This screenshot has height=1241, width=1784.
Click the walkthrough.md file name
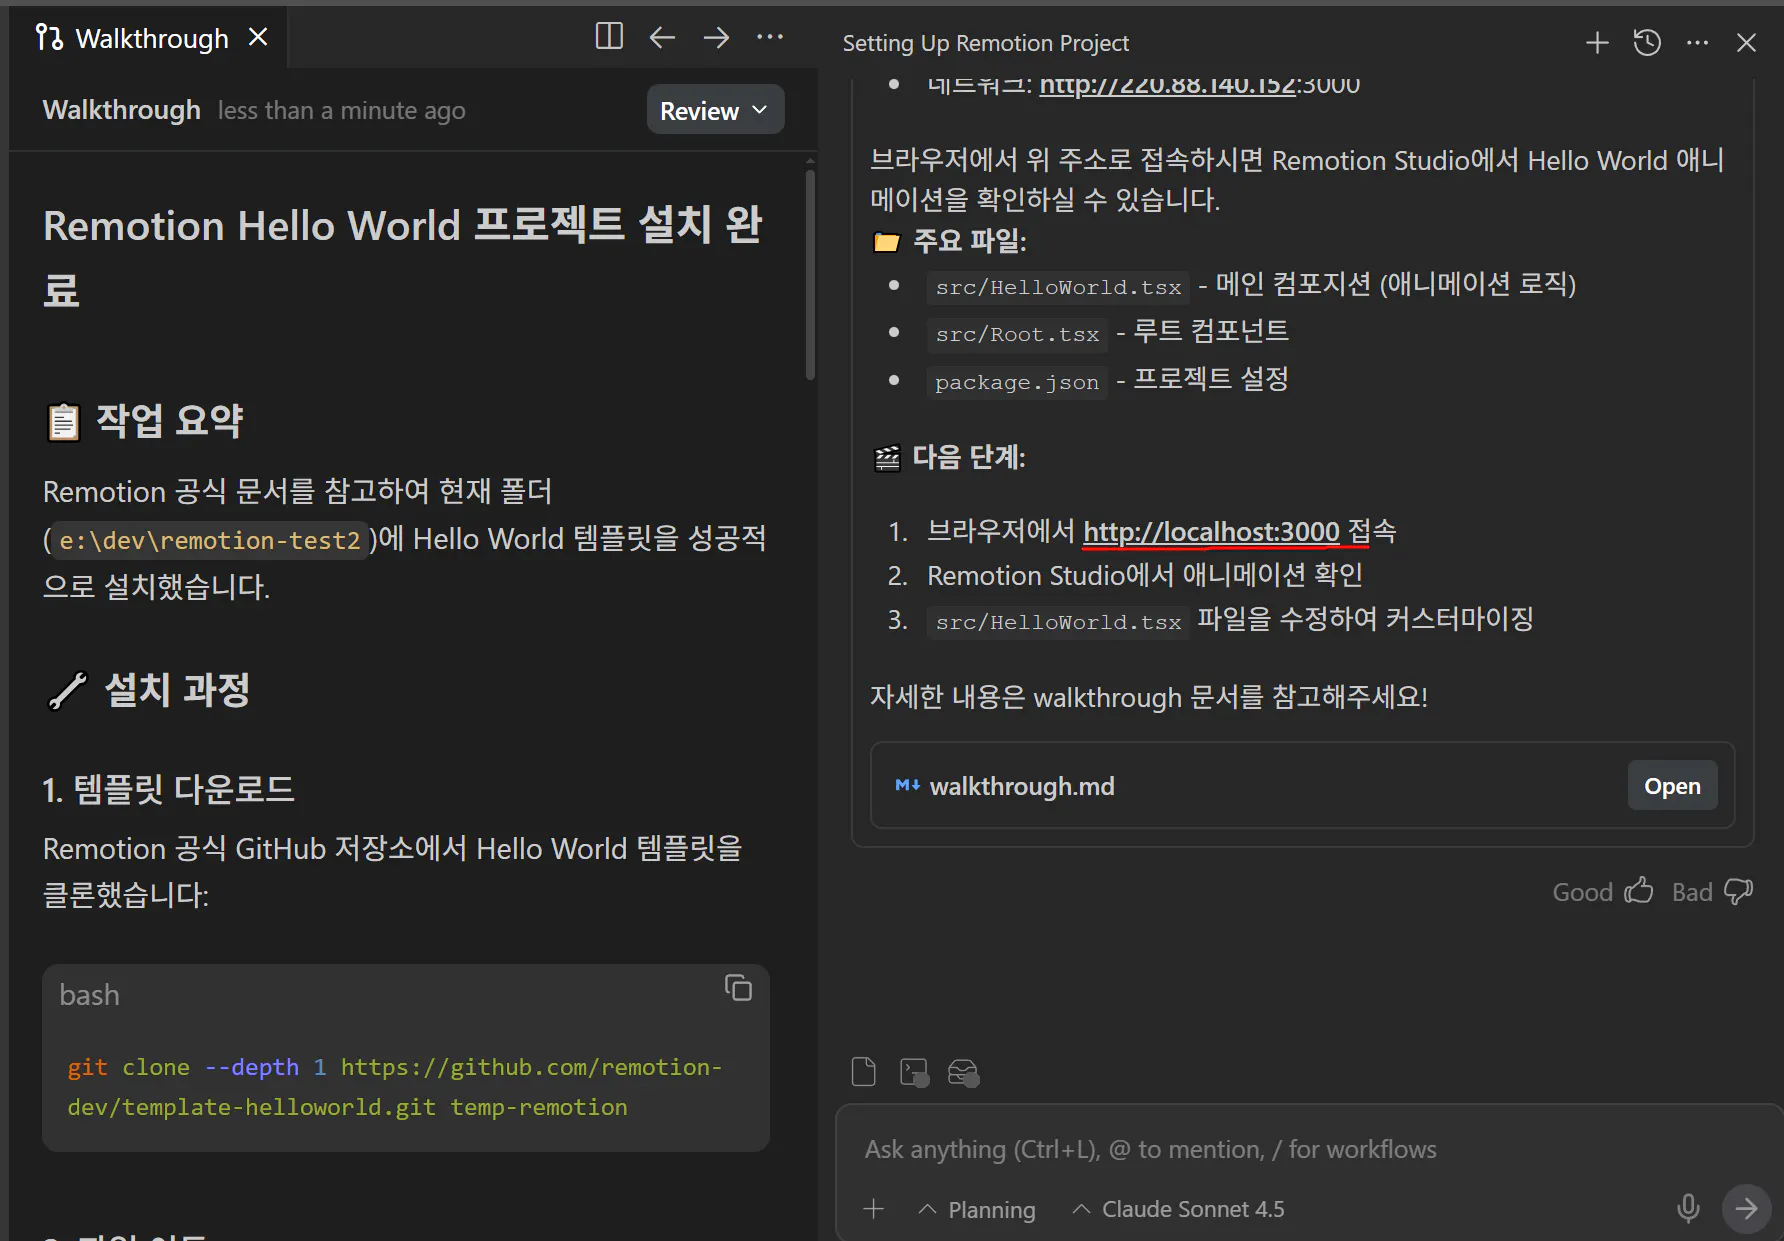pos(1022,786)
